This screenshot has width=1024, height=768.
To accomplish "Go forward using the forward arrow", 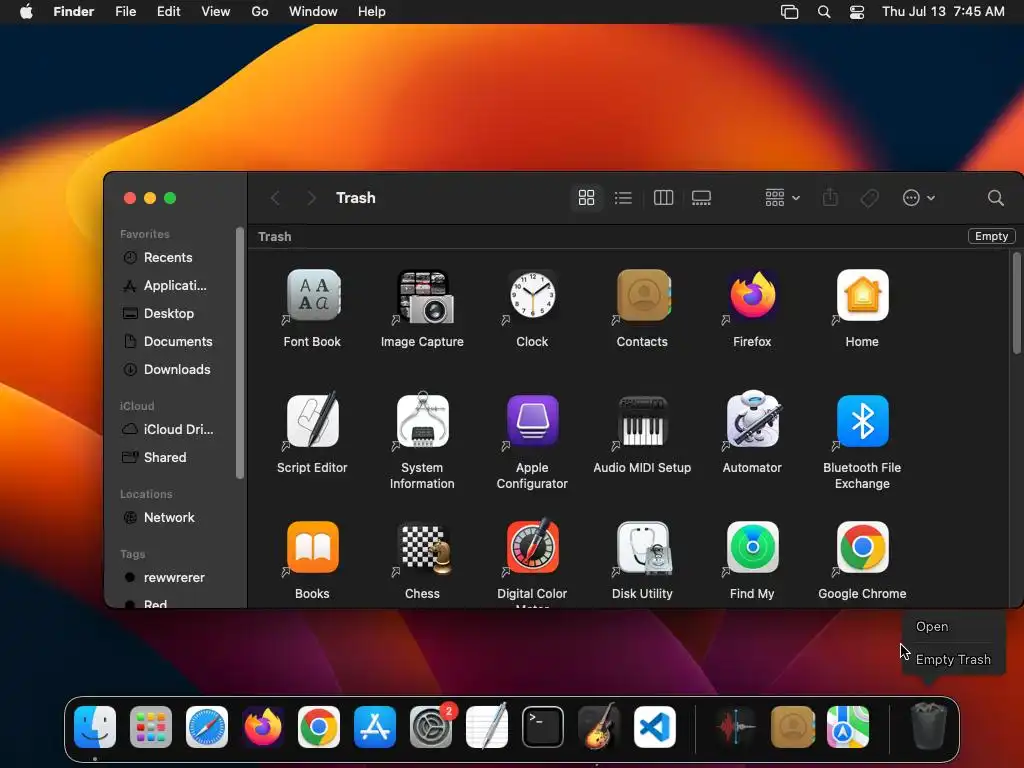I will click(x=312, y=198).
